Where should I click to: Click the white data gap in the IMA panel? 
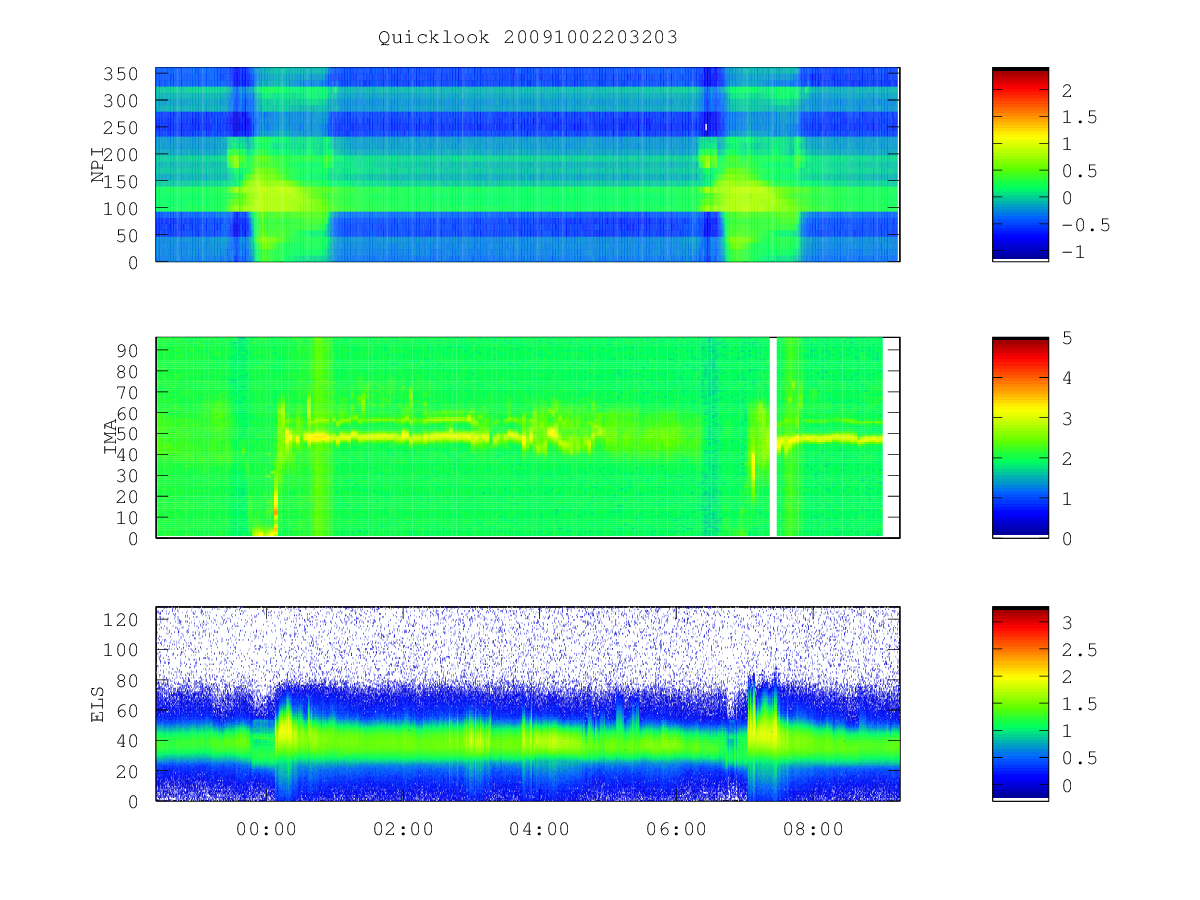tap(773, 437)
